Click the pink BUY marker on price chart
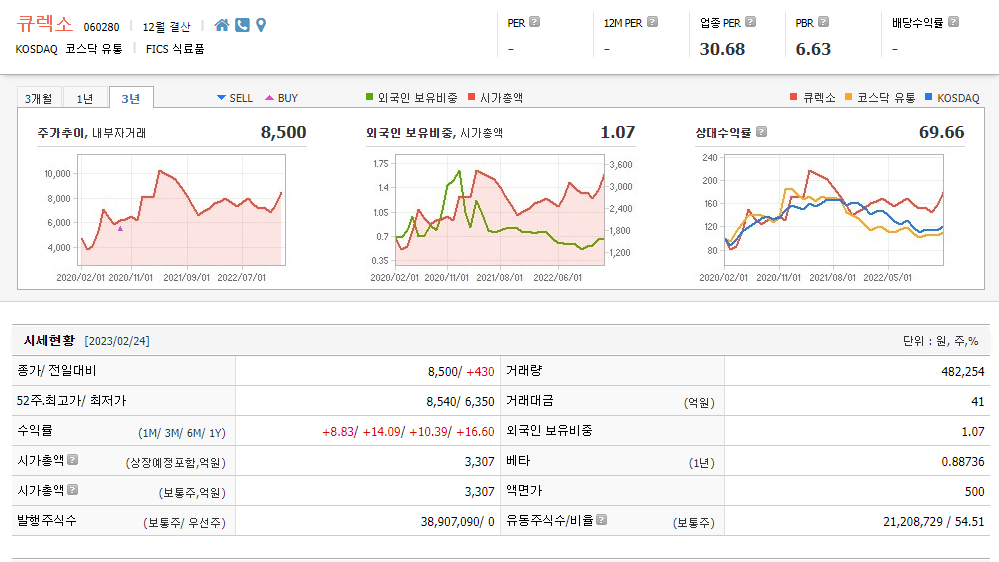The width and height of the screenshot is (999, 562). pyautogui.click(x=120, y=228)
